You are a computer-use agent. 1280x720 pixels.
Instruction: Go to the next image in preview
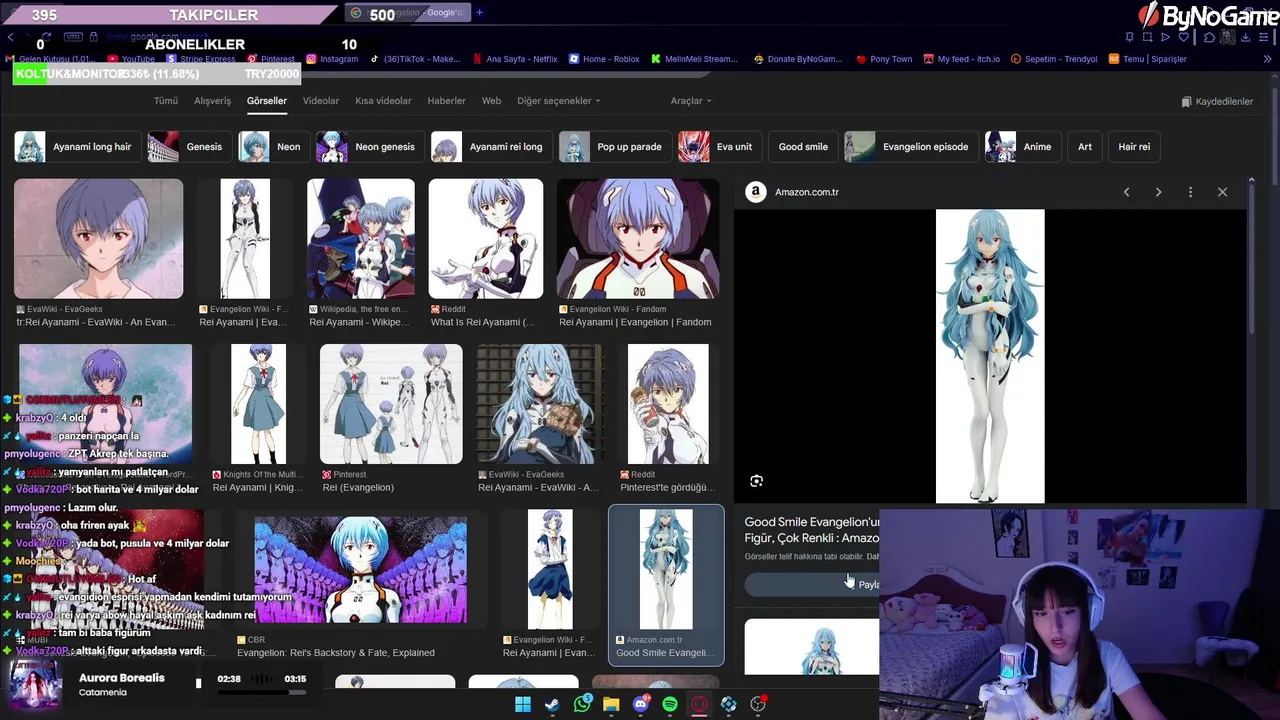tap(1158, 192)
